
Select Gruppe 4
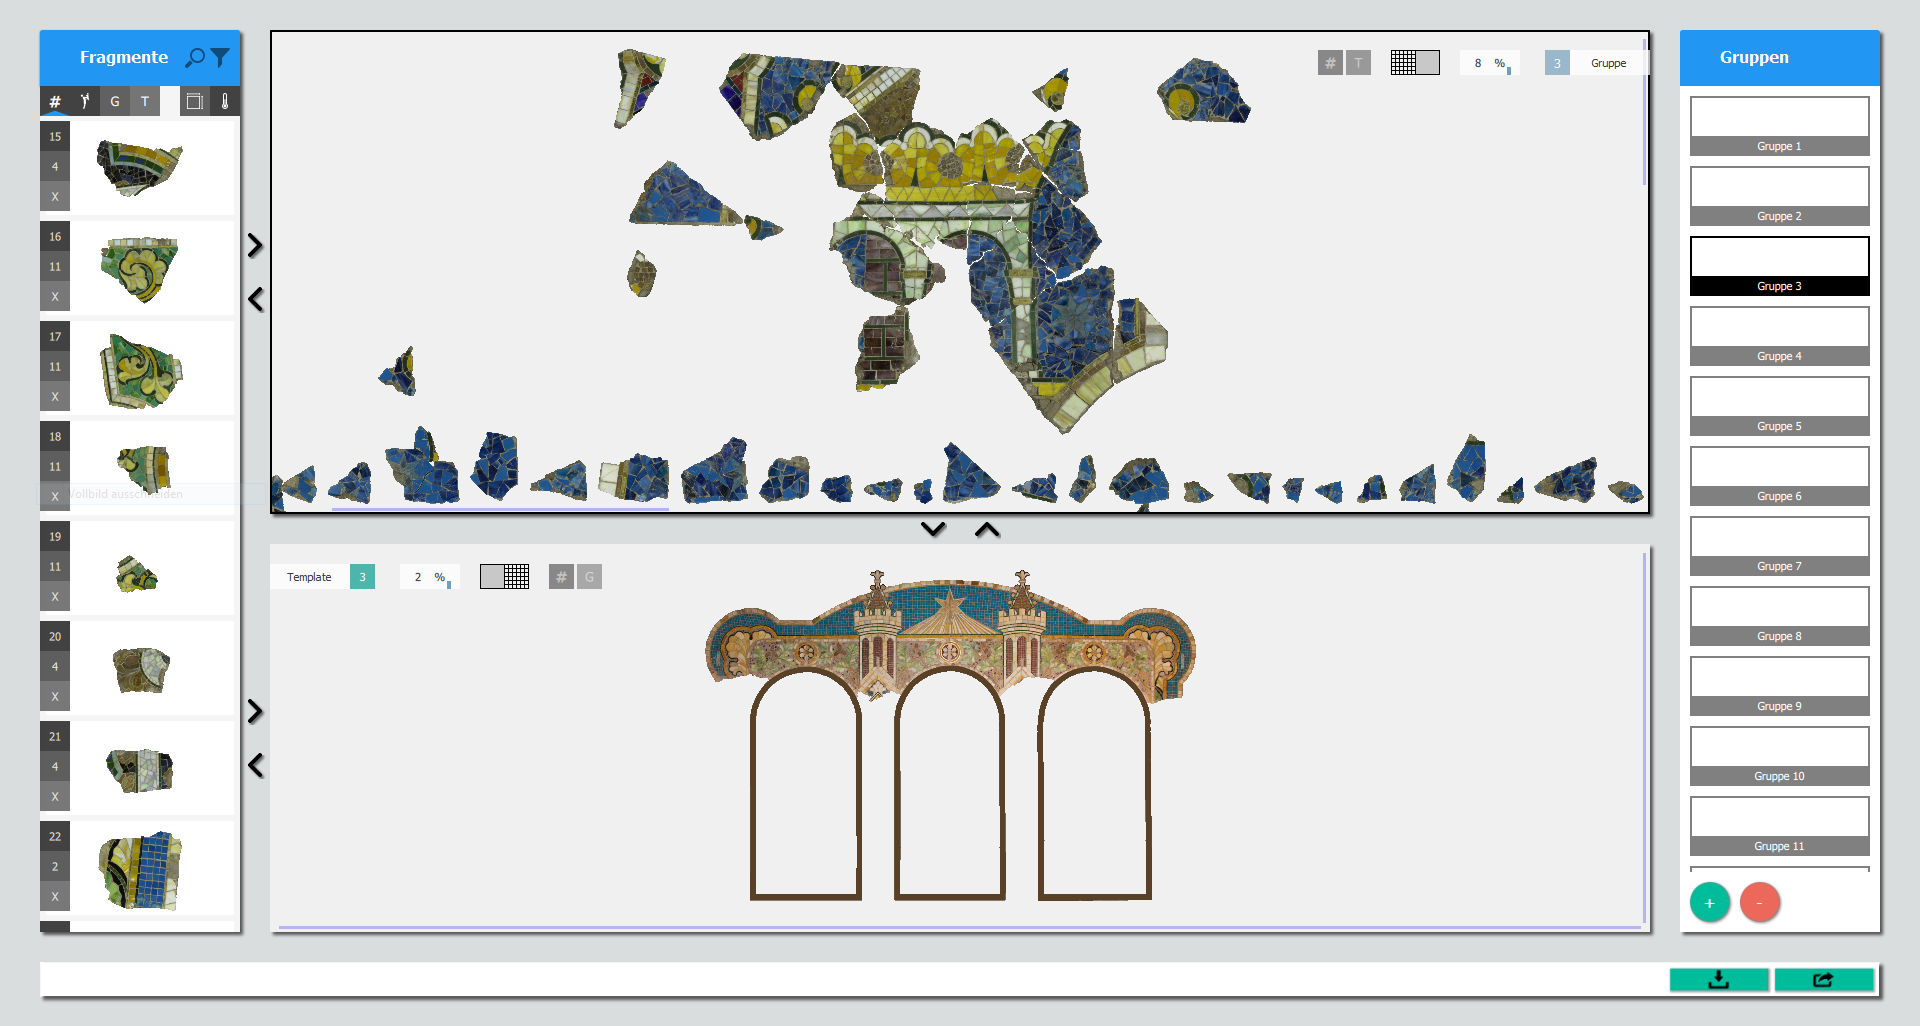coord(1779,336)
